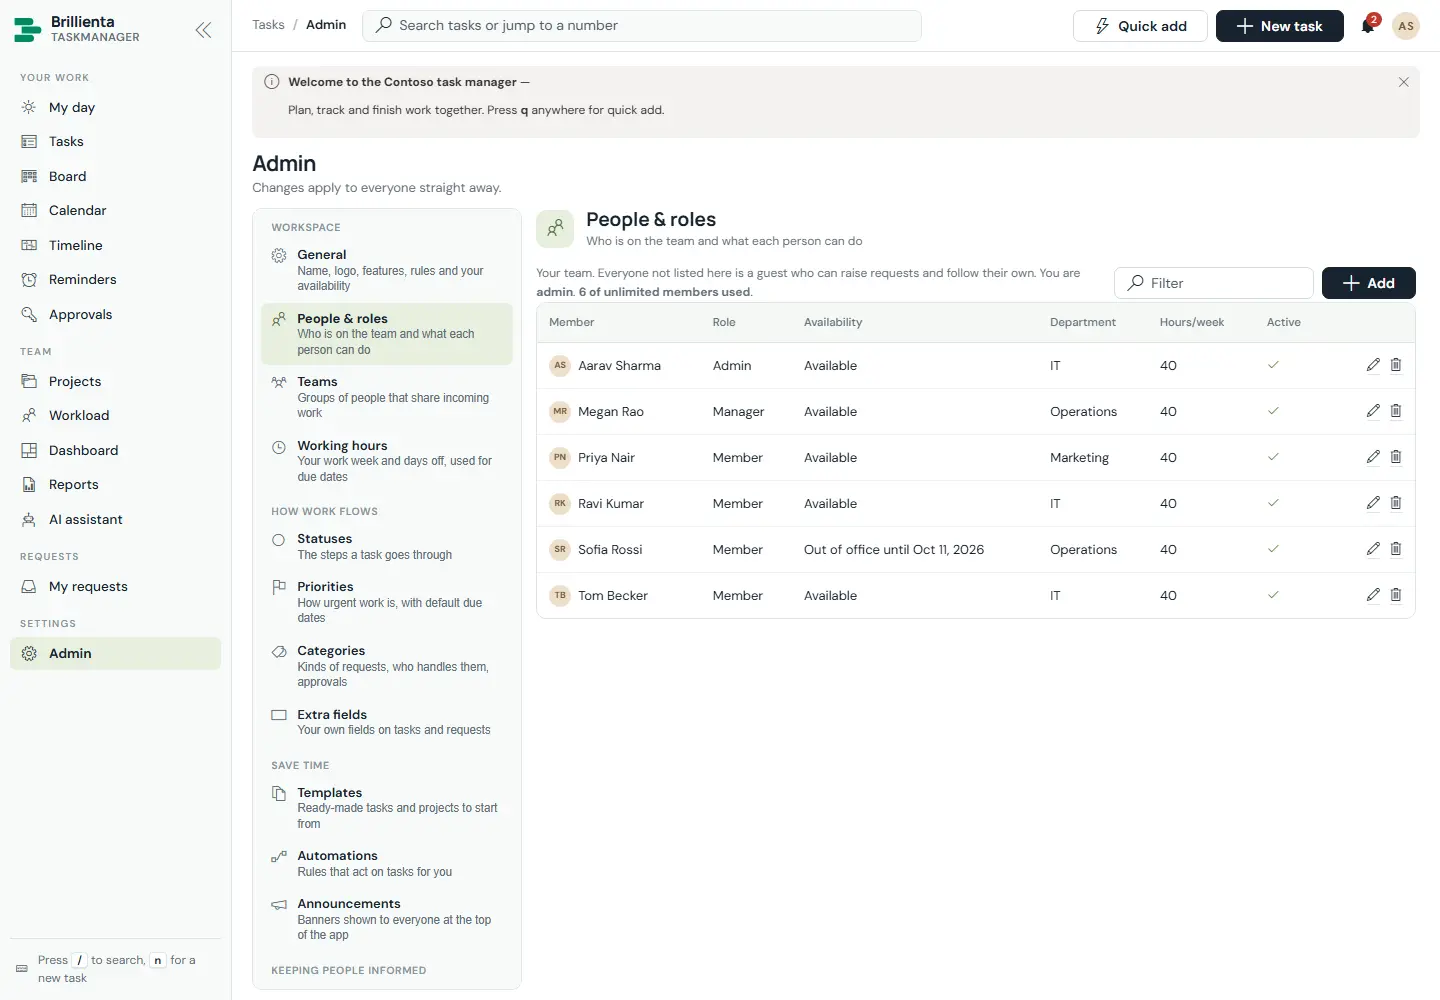Select General workspace settings
Image resolution: width=1440 pixels, height=1000 pixels.
pos(387,270)
